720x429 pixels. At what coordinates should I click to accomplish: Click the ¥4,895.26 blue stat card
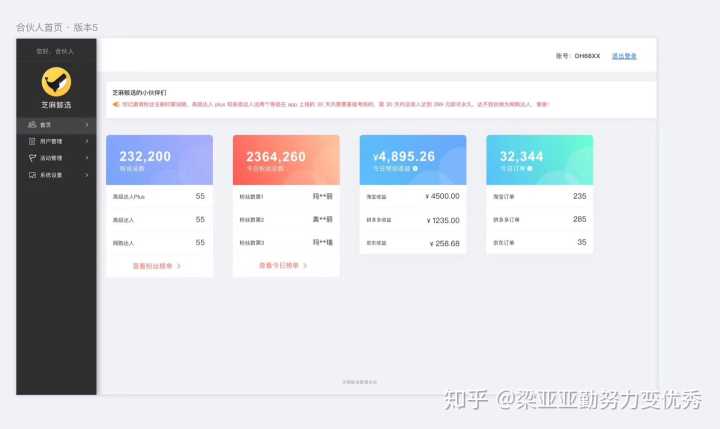(413, 160)
